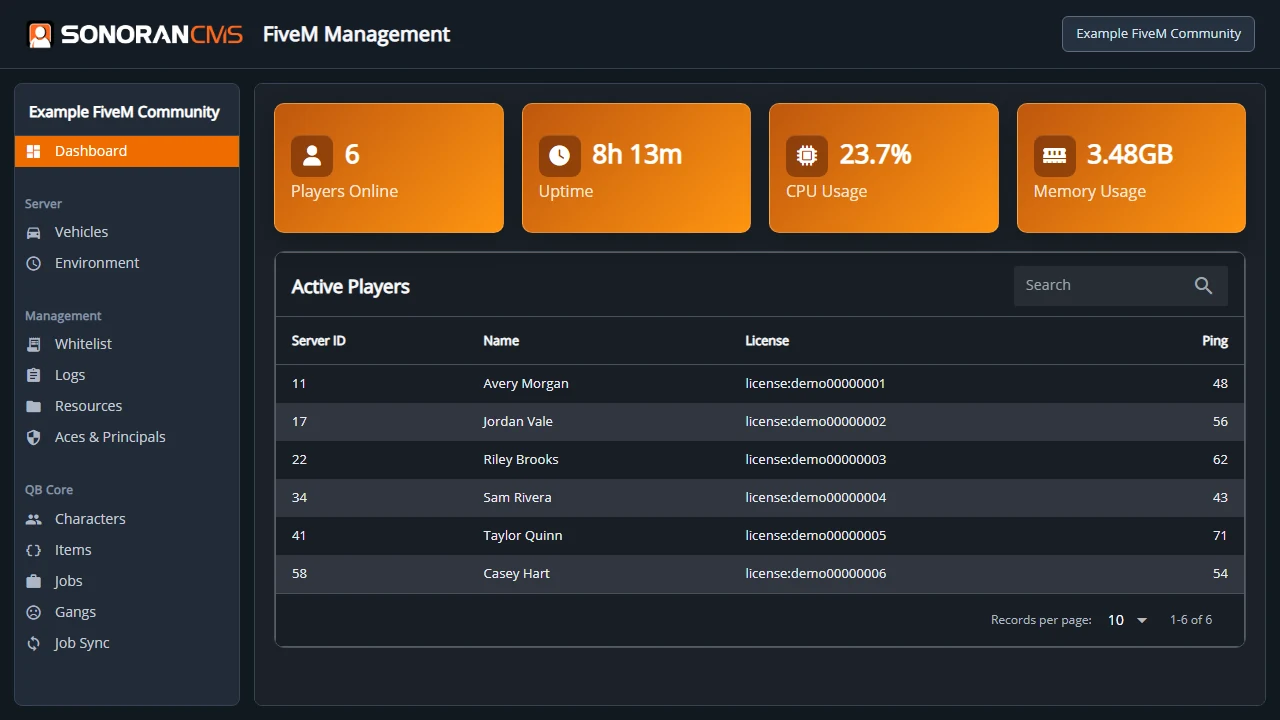Click server ID 41 cell
The width and height of the screenshot is (1280, 720).
(x=299, y=536)
